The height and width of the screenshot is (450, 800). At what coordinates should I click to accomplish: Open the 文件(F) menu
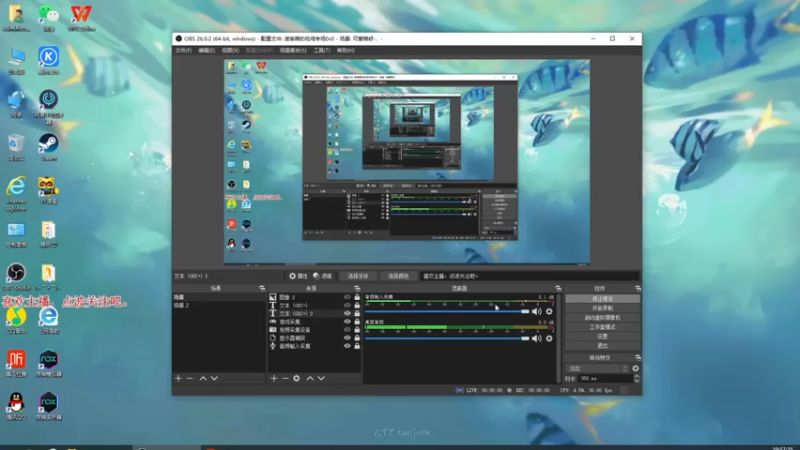click(183, 51)
